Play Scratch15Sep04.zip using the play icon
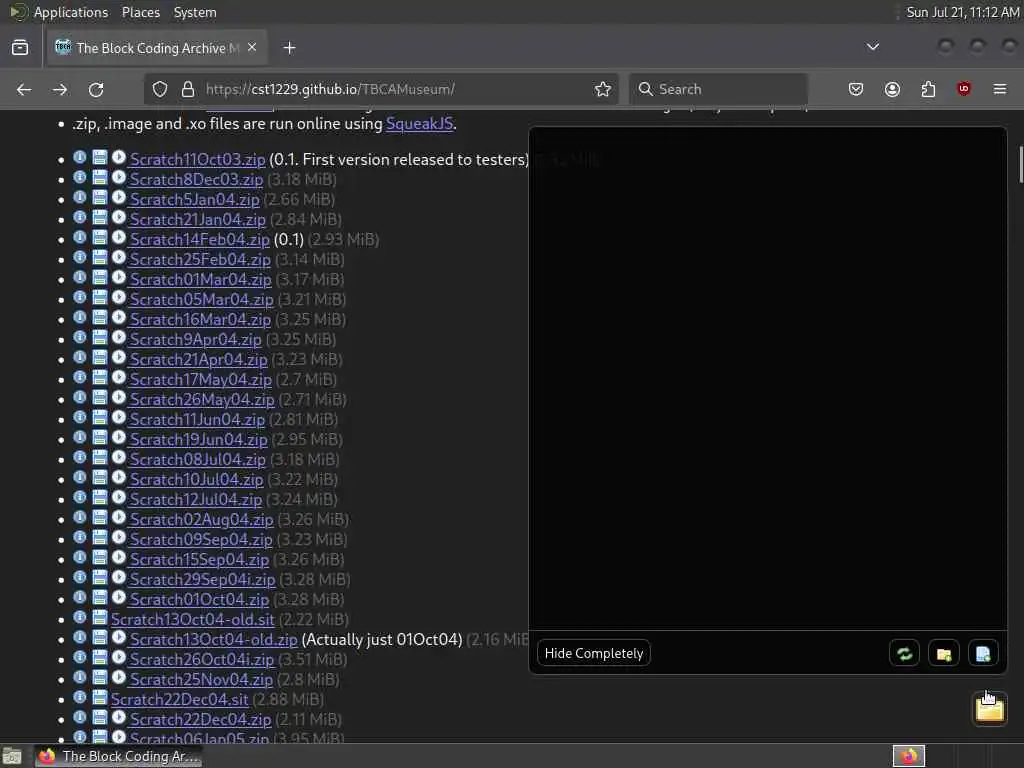Image resolution: width=1024 pixels, height=768 pixels. tap(119, 558)
